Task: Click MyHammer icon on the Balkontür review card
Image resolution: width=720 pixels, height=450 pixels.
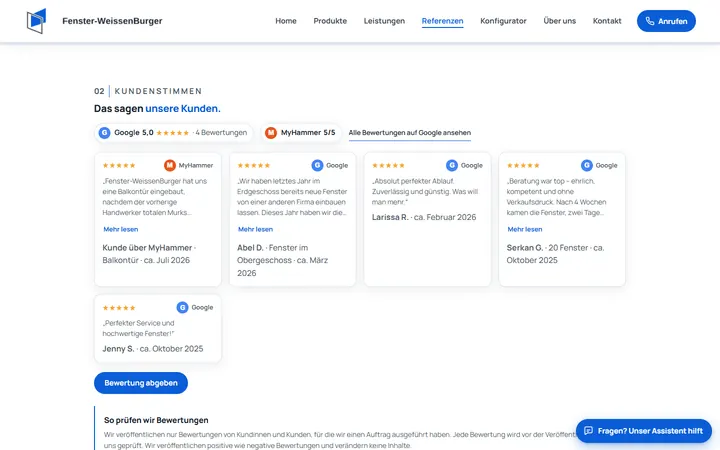Action: pos(170,165)
